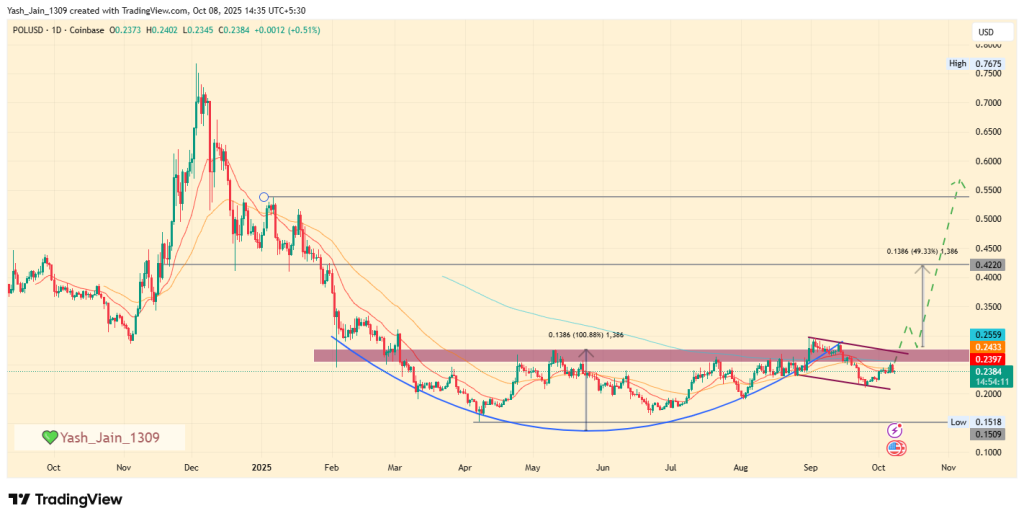Image resolution: width=1024 pixels, height=521 pixels.
Task: Click the purple lightning bolt event icon
Action: pos(895,430)
